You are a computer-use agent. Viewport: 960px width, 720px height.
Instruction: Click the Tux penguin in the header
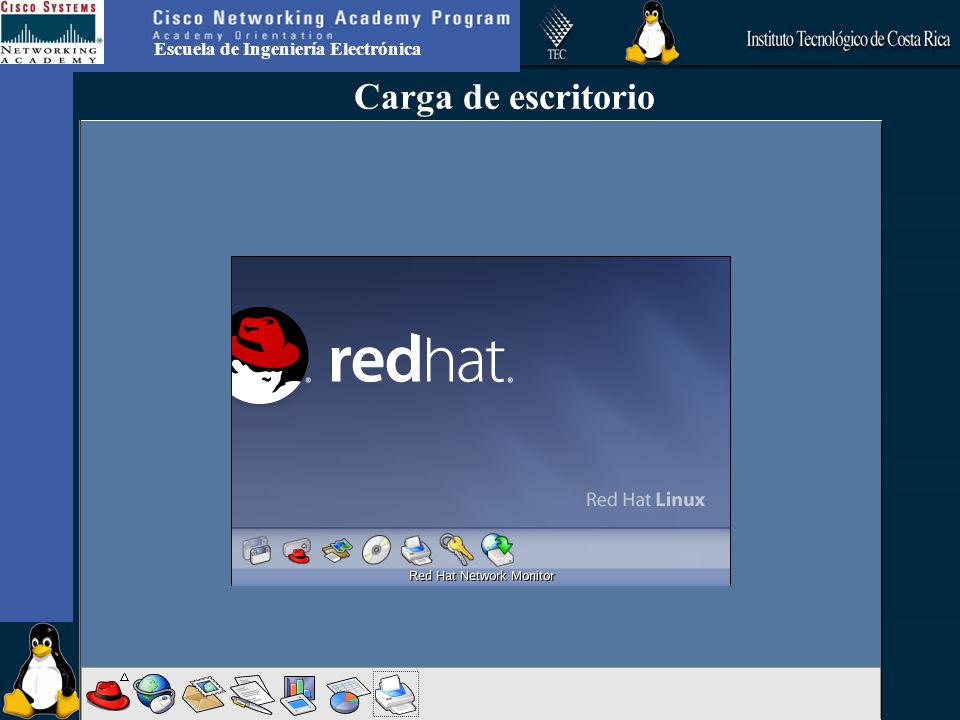tap(652, 32)
